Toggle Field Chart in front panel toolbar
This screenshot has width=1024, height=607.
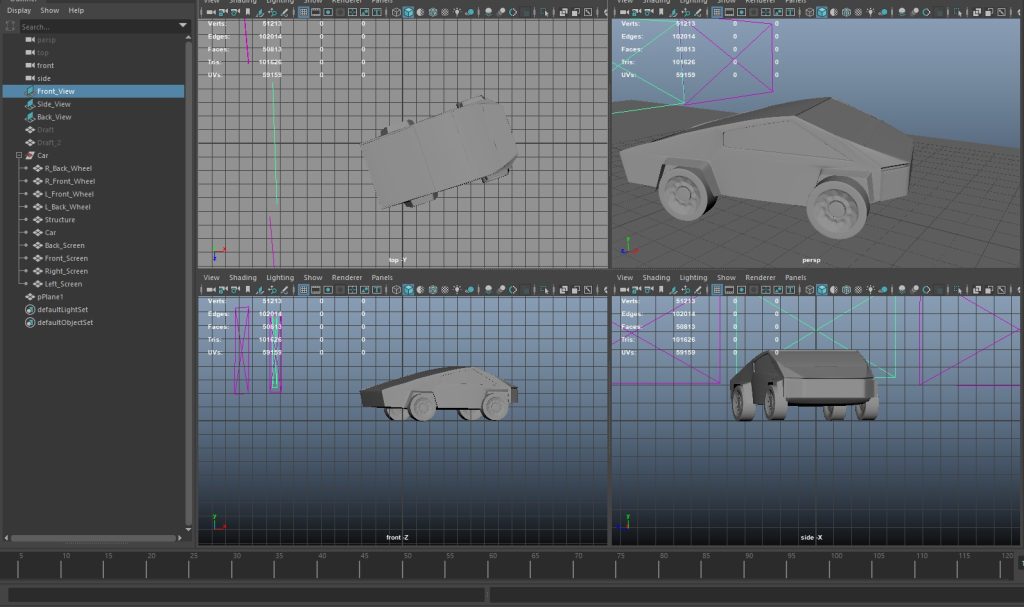click(353, 289)
